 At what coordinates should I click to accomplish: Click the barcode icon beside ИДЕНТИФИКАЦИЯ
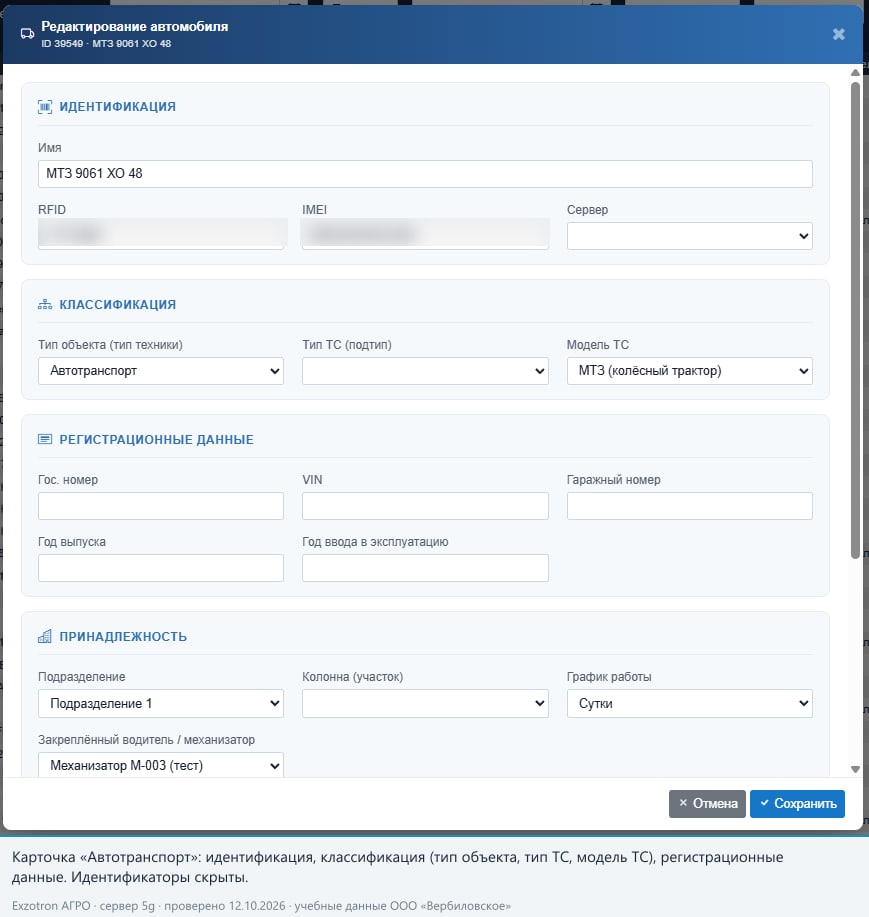pos(45,106)
